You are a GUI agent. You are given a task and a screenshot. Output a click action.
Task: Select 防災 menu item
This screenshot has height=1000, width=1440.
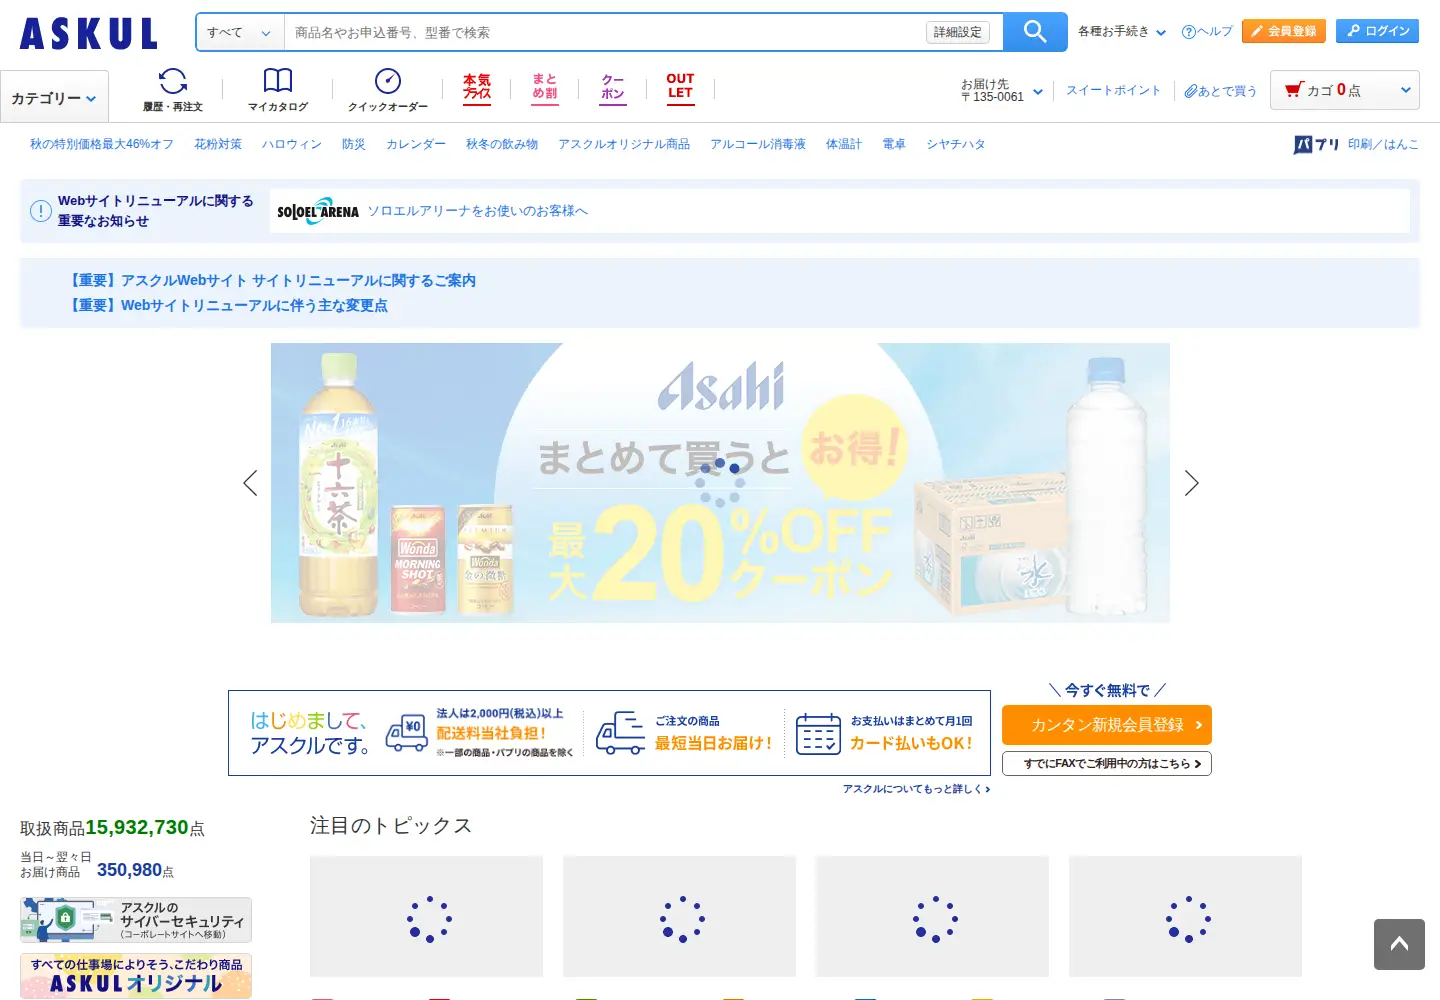(x=354, y=144)
